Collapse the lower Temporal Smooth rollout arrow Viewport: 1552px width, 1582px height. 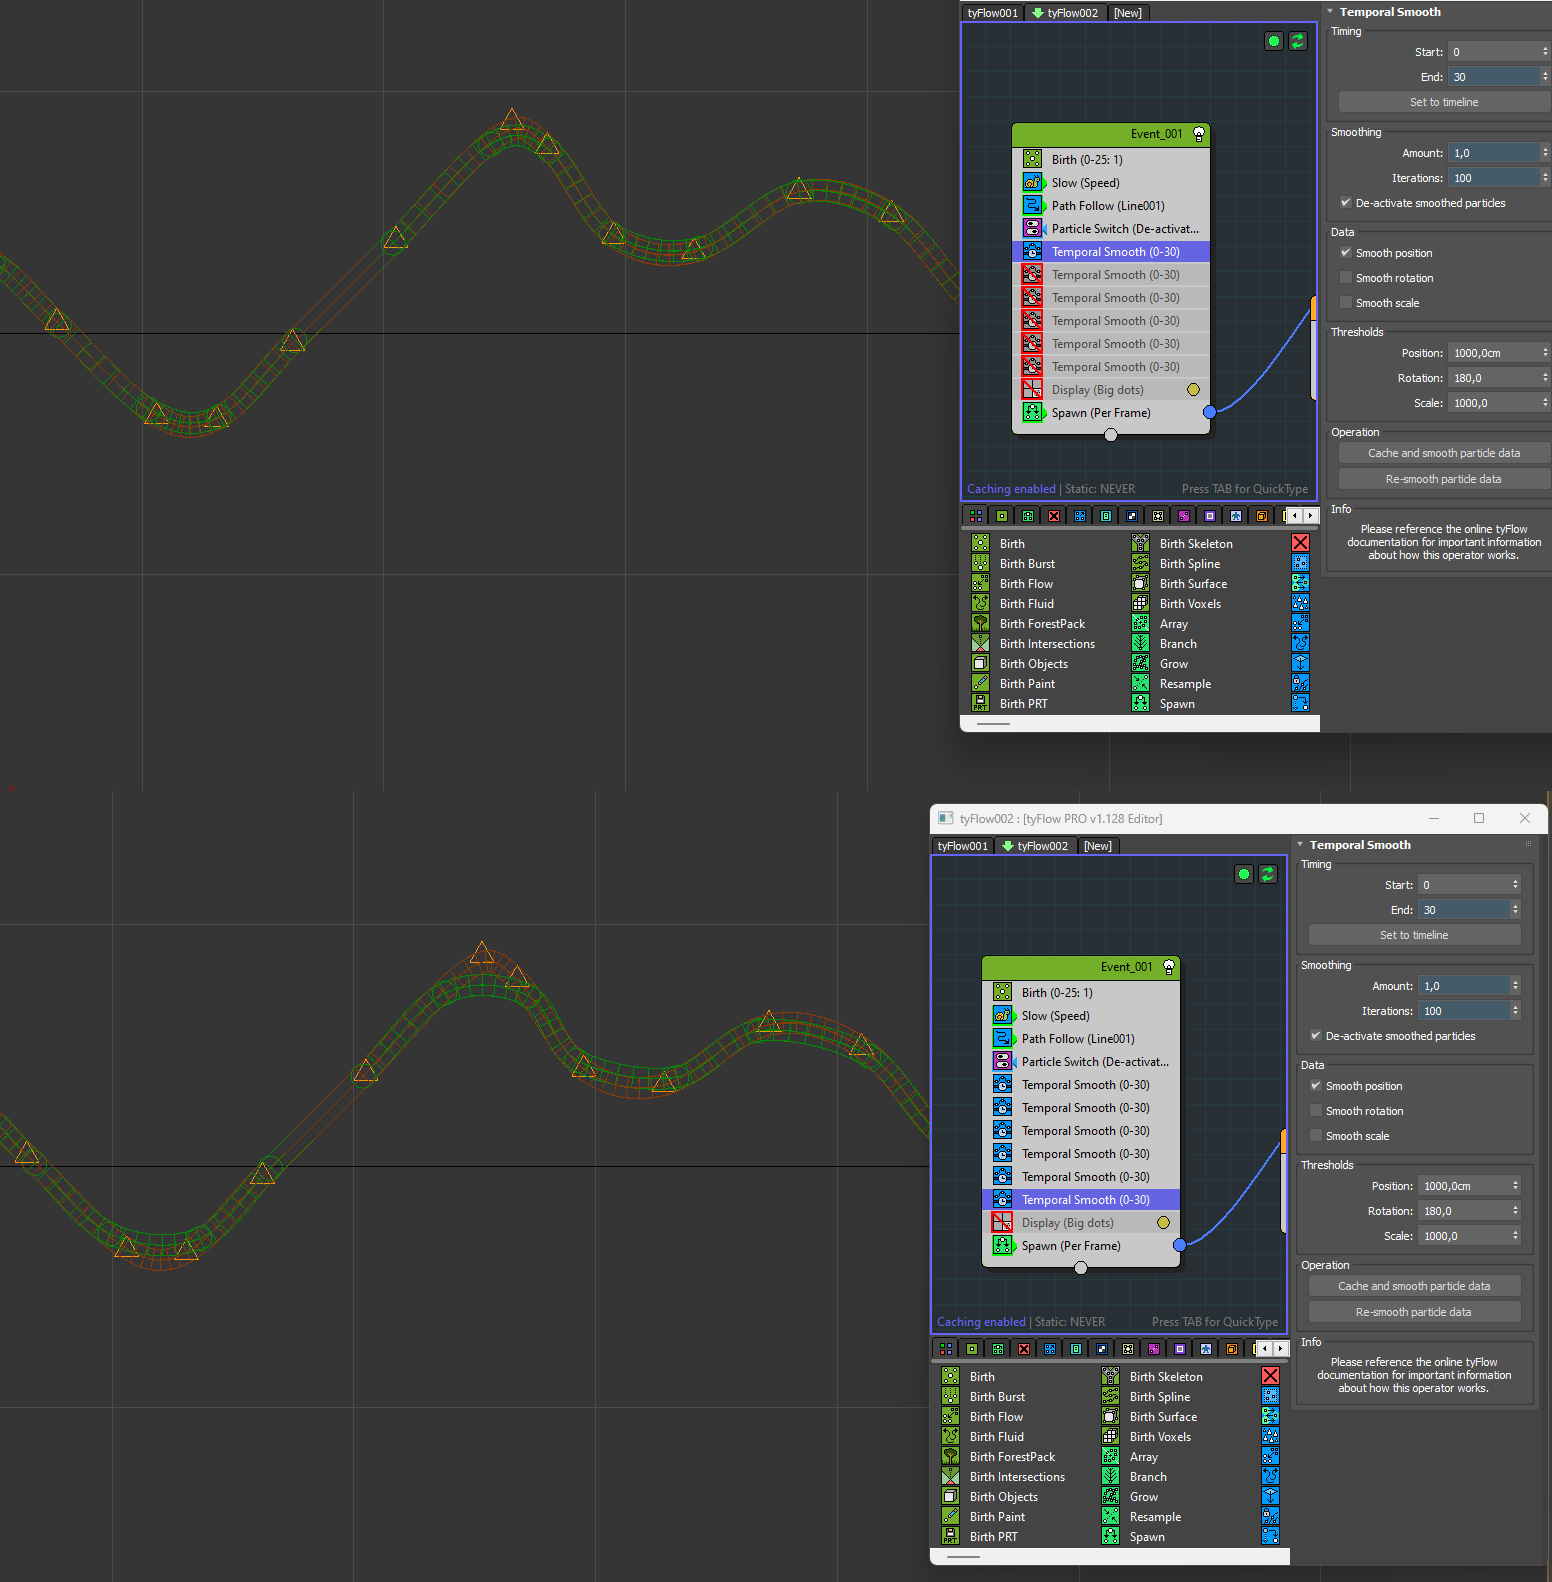tap(1300, 845)
